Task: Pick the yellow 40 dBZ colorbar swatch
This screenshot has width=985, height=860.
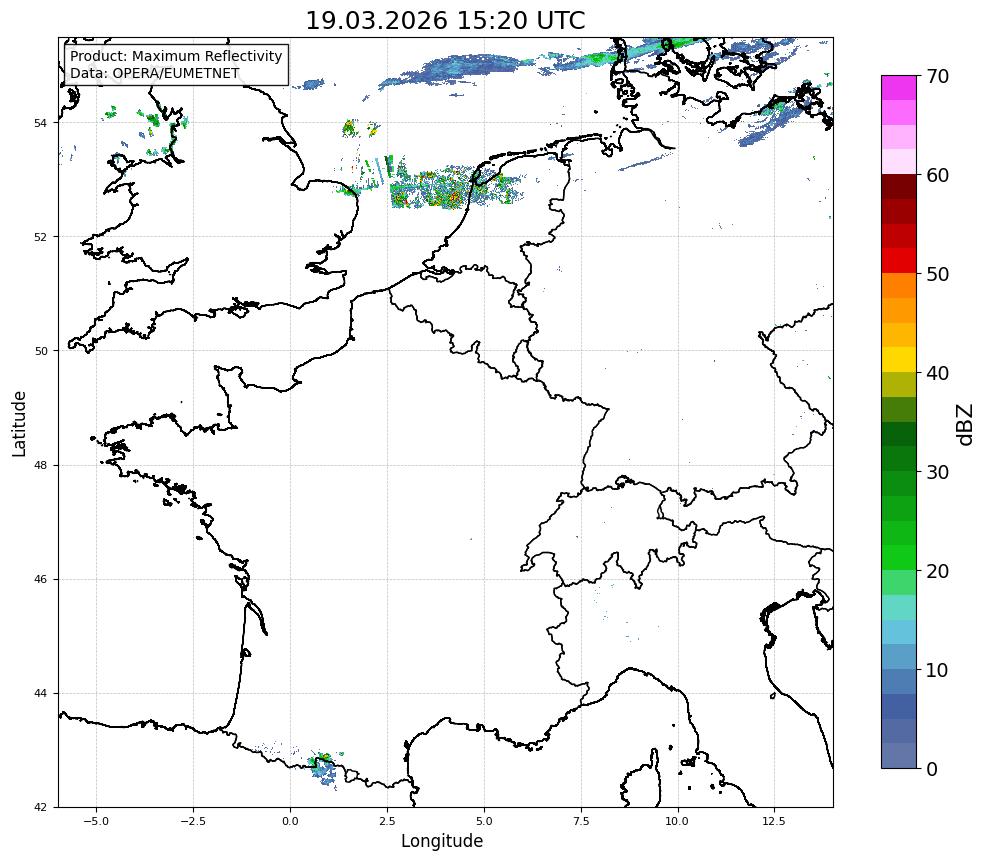Action: tap(899, 360)
